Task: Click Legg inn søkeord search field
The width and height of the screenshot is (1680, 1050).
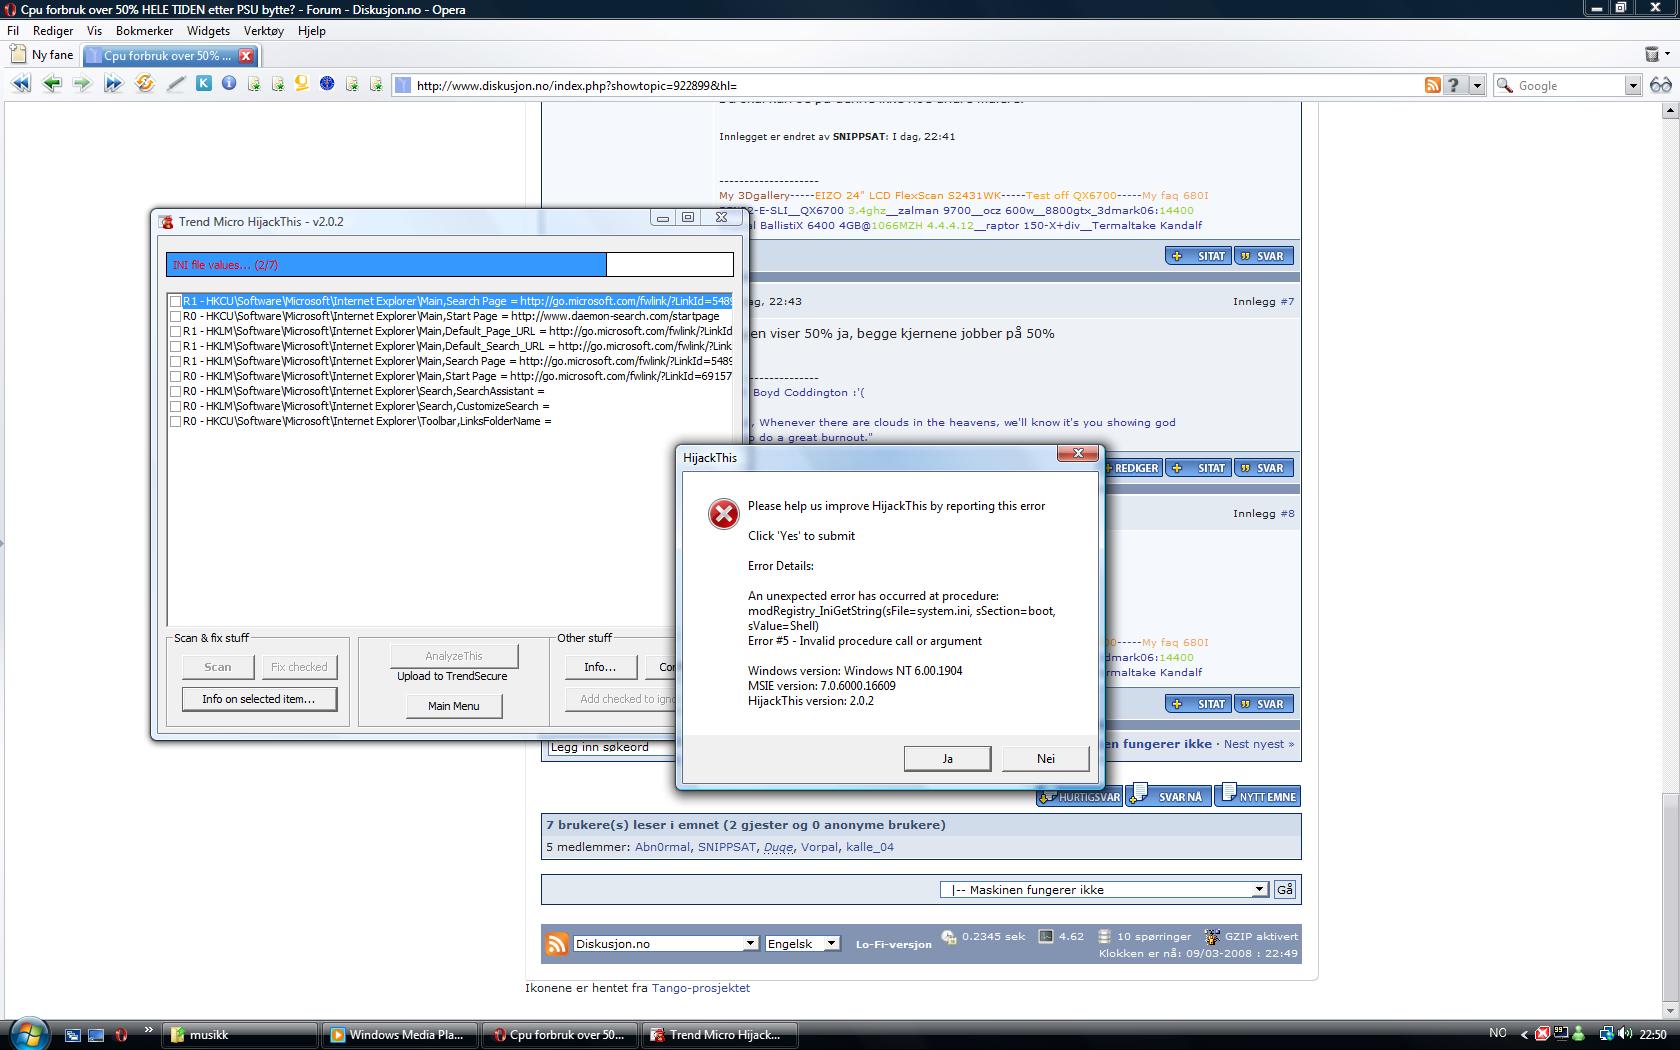Action: (610, 747)
